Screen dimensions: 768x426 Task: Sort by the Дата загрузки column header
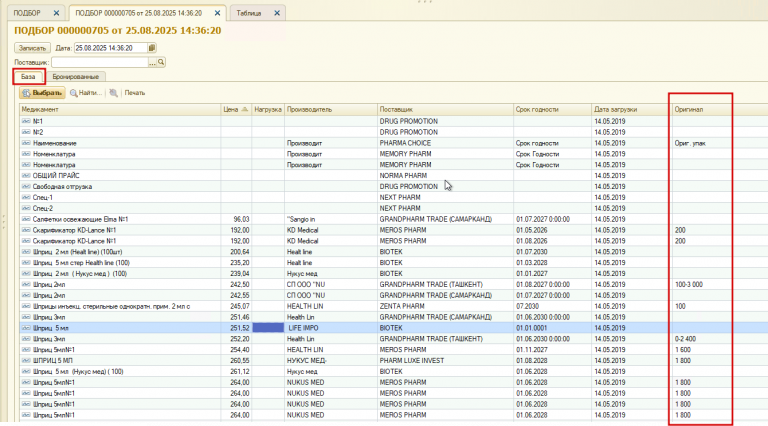(x=632, y=110)
